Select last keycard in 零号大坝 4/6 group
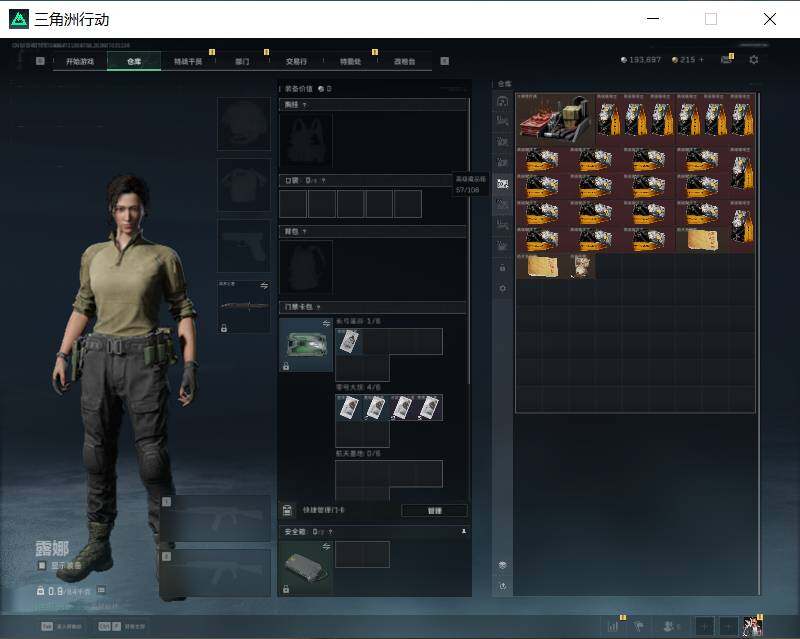This screenshot has height=639, width=800. click(x=429, y=408)
